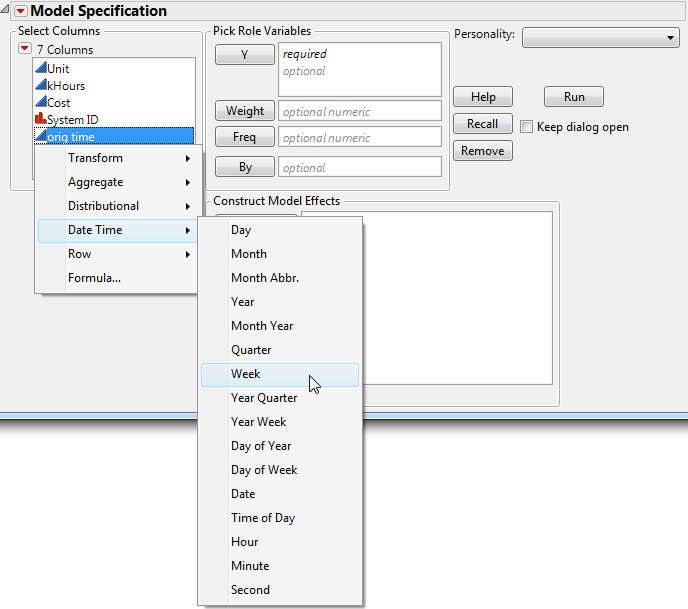Screen dimensions: 688x609
Task: Click the By optional field
Action: click(x=360, y=167)
